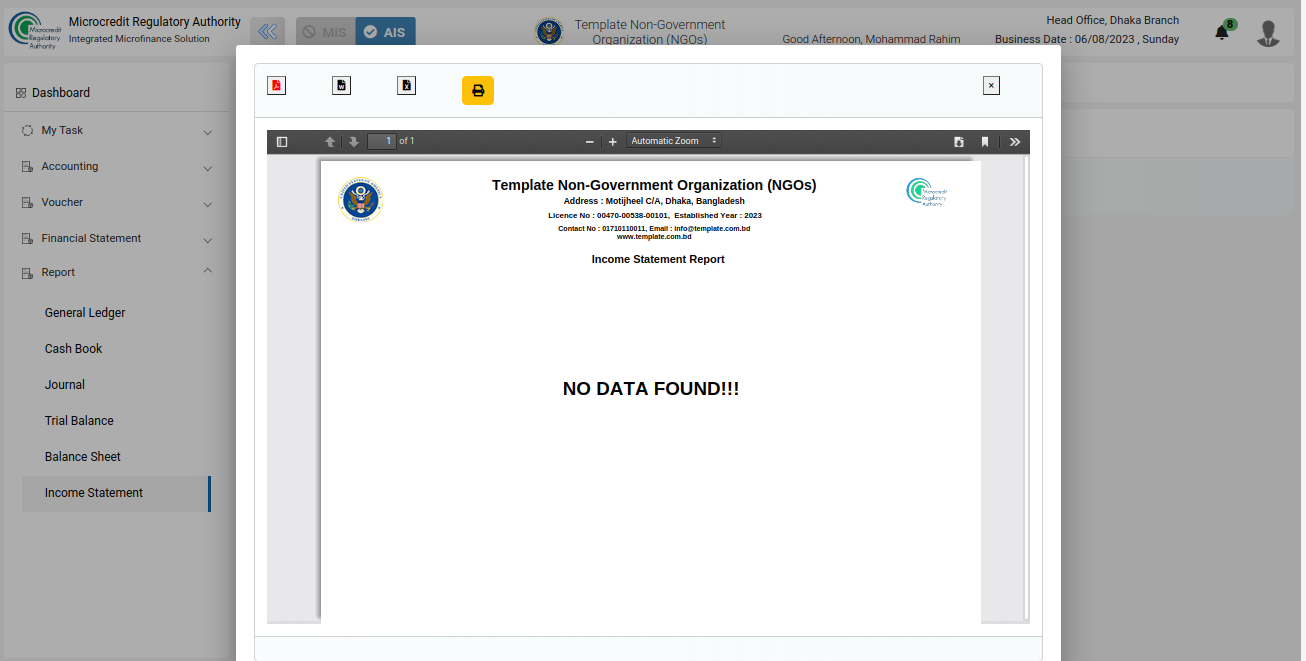
Task: Zoom in with the plus icon
Action: (x=613, y=142)
